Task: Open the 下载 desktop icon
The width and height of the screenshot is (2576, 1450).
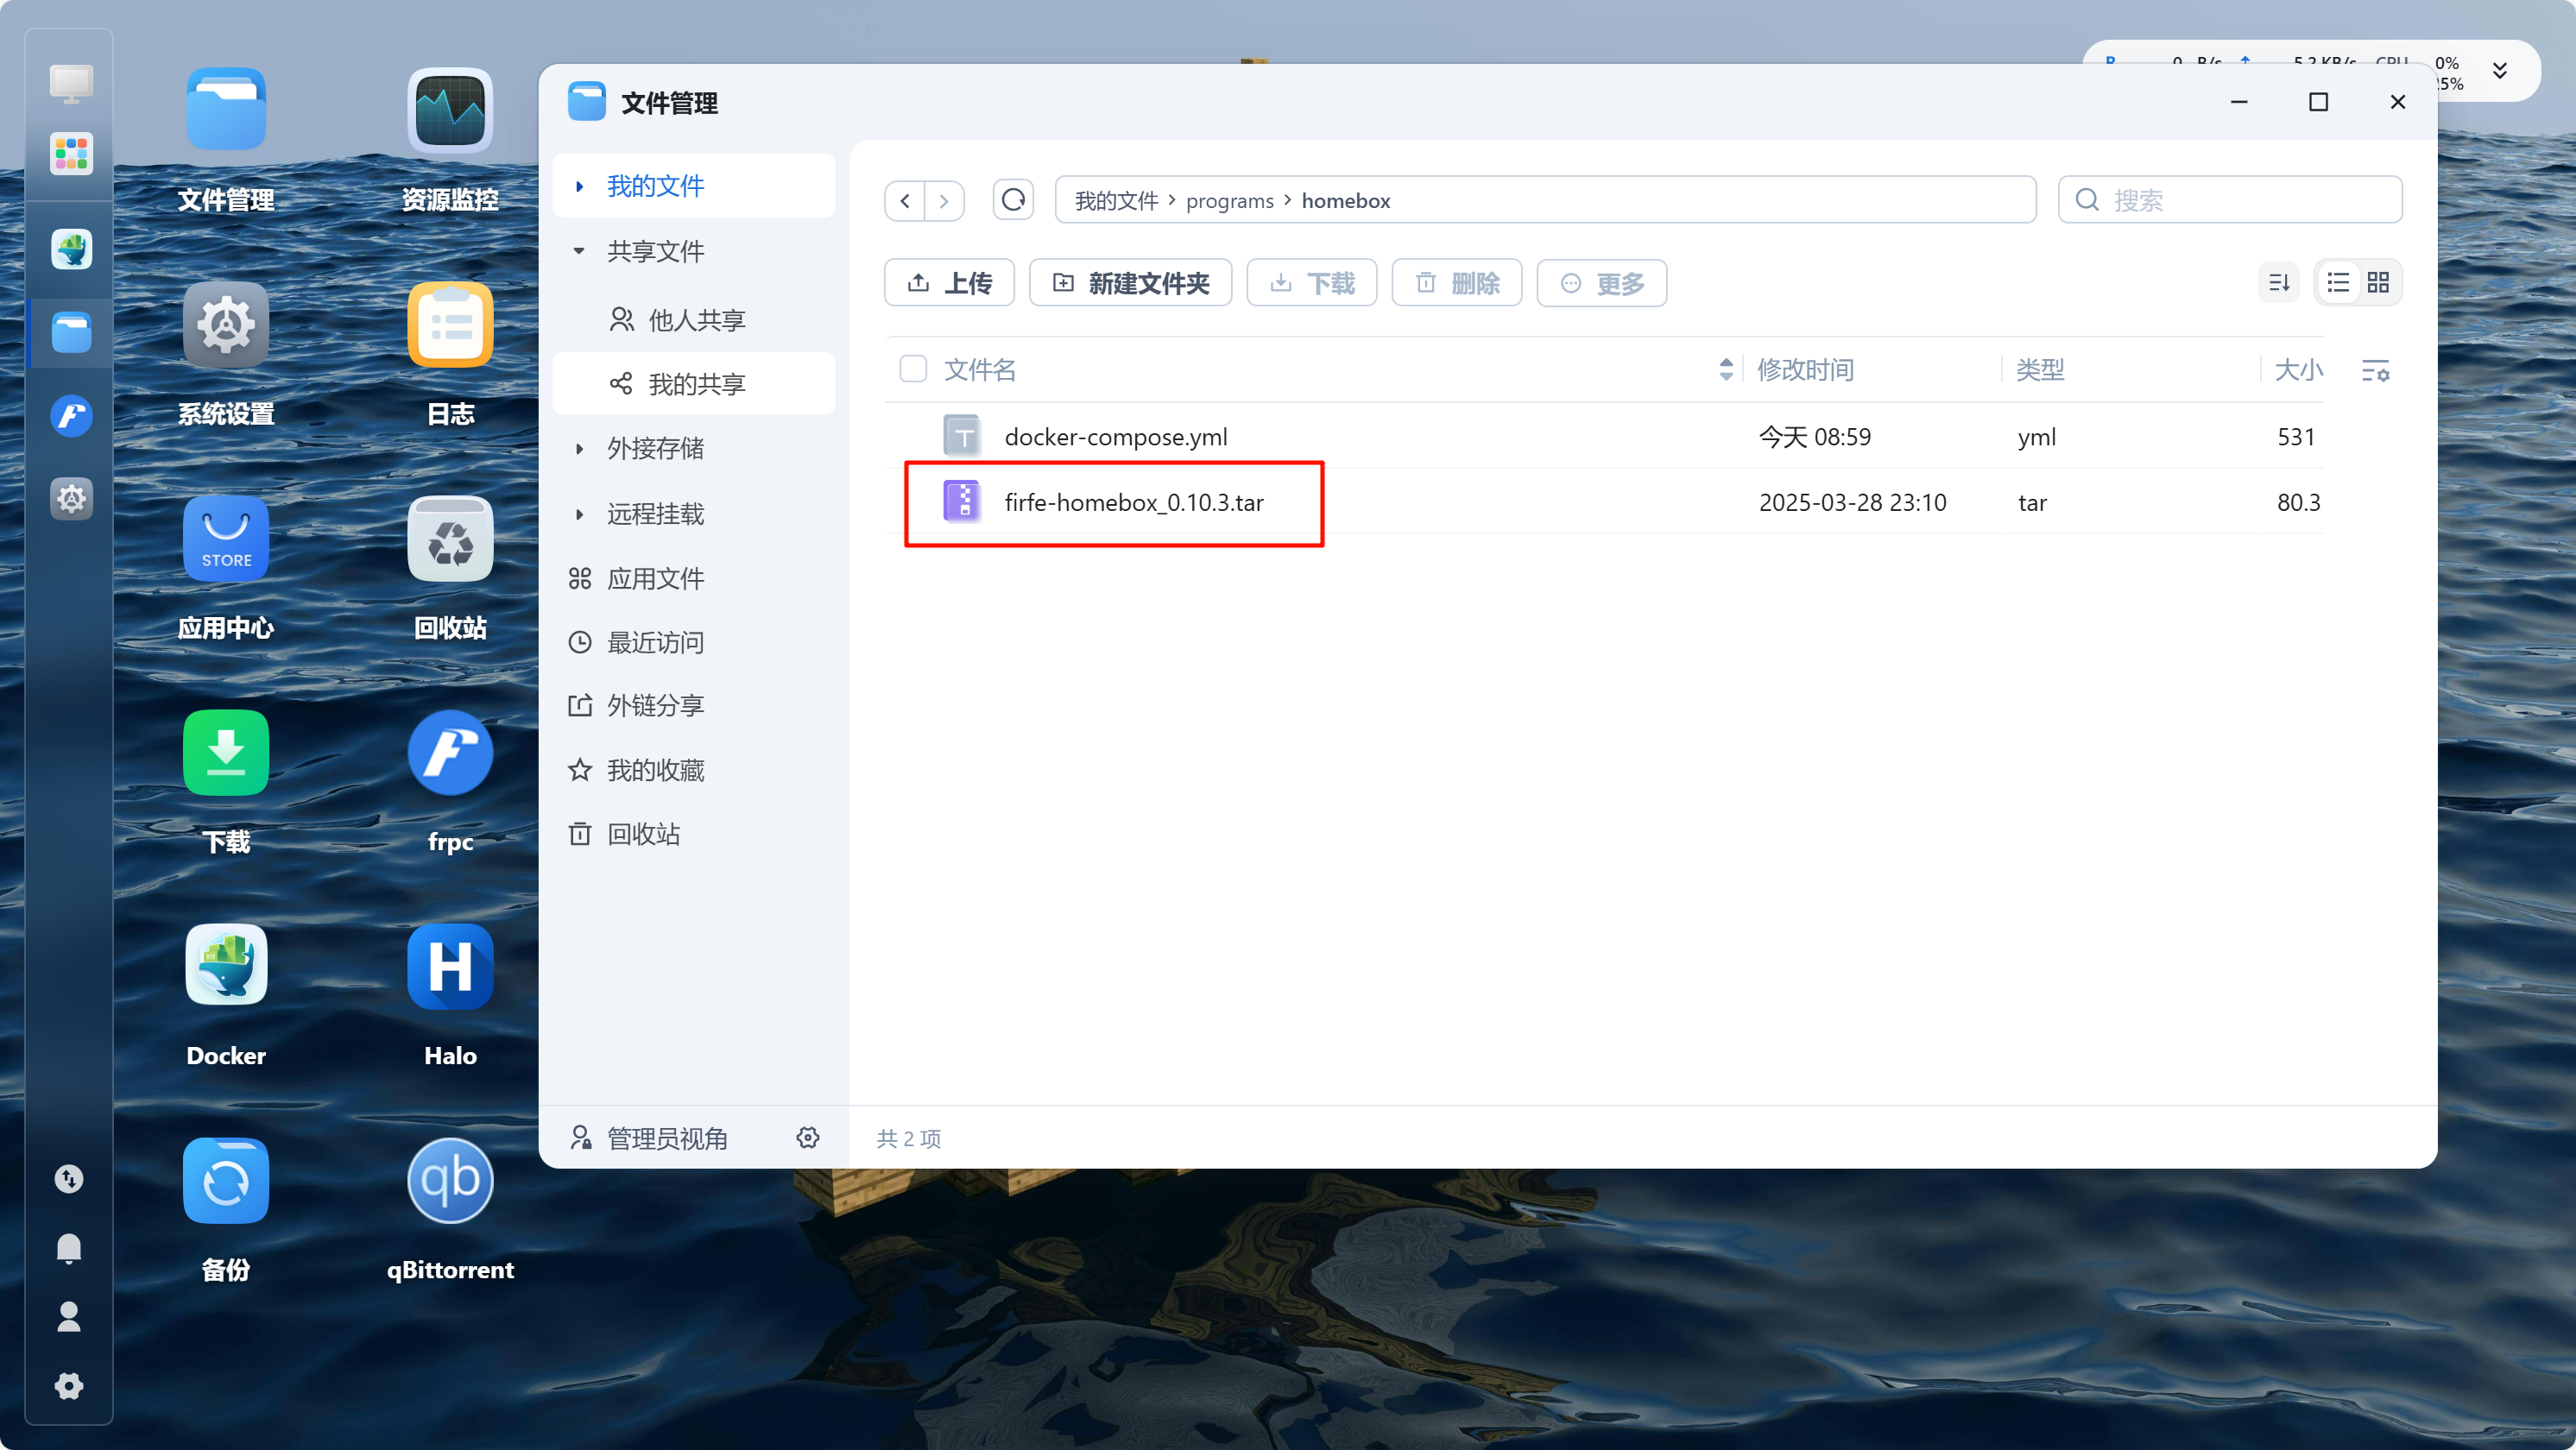Action: coord(226,752)
